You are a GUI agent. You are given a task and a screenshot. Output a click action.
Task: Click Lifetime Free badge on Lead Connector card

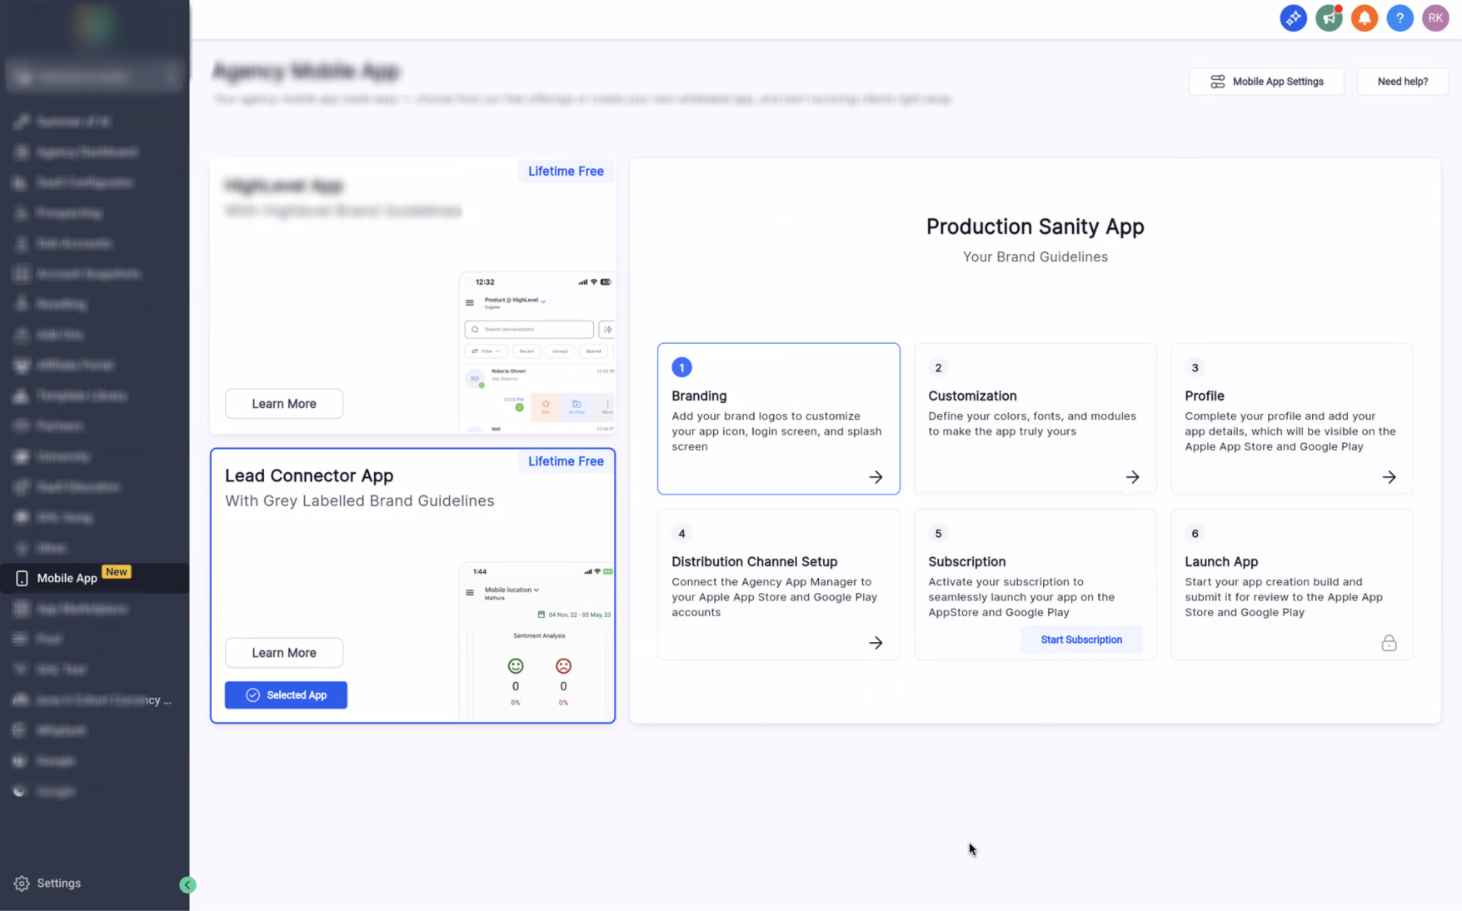point(566,461)
